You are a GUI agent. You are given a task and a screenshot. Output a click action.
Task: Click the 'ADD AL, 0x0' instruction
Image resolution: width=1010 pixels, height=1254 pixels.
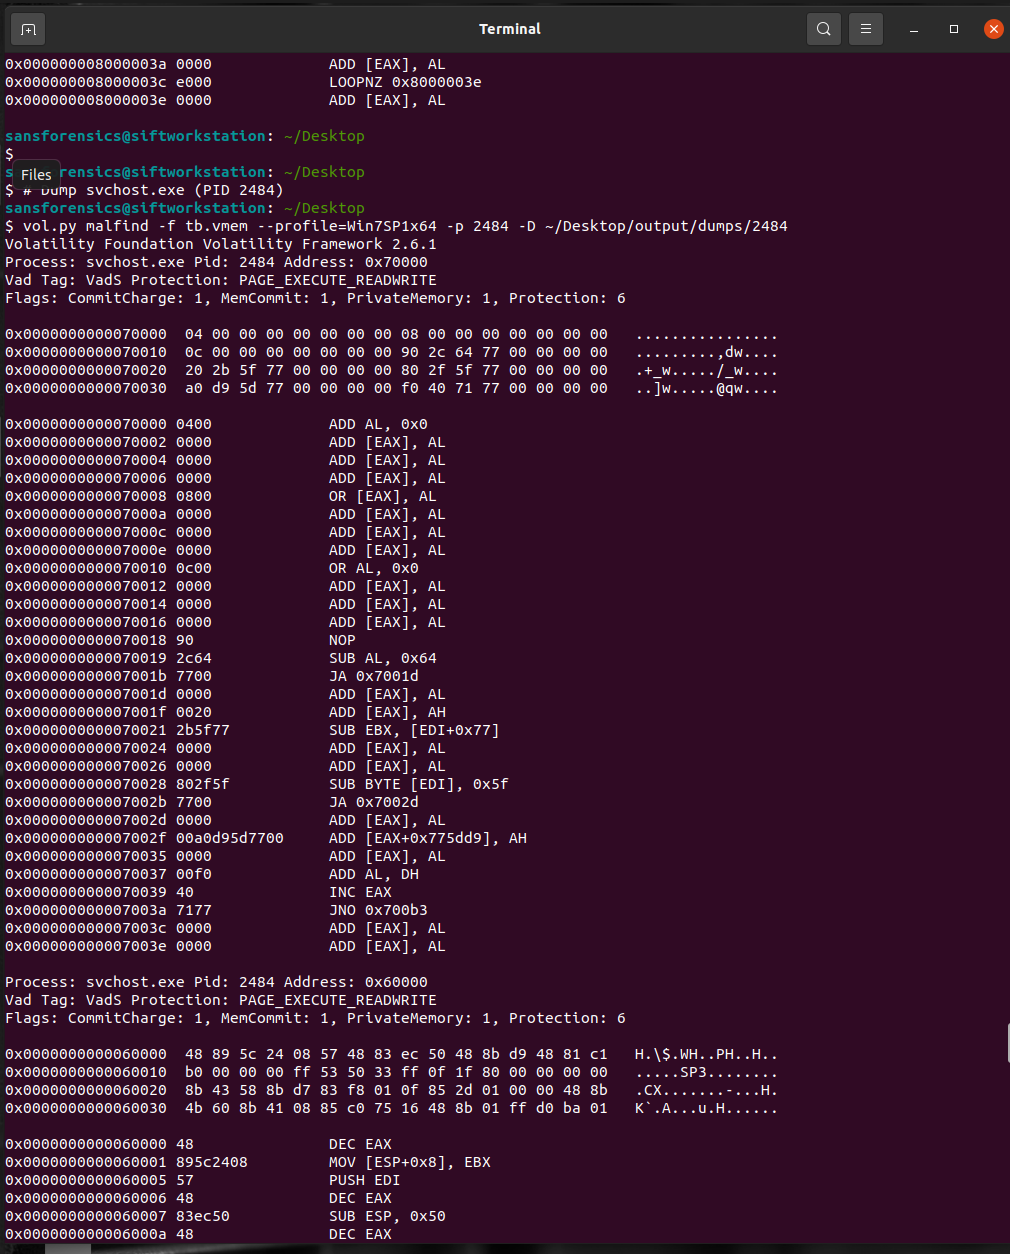(378, 424)
